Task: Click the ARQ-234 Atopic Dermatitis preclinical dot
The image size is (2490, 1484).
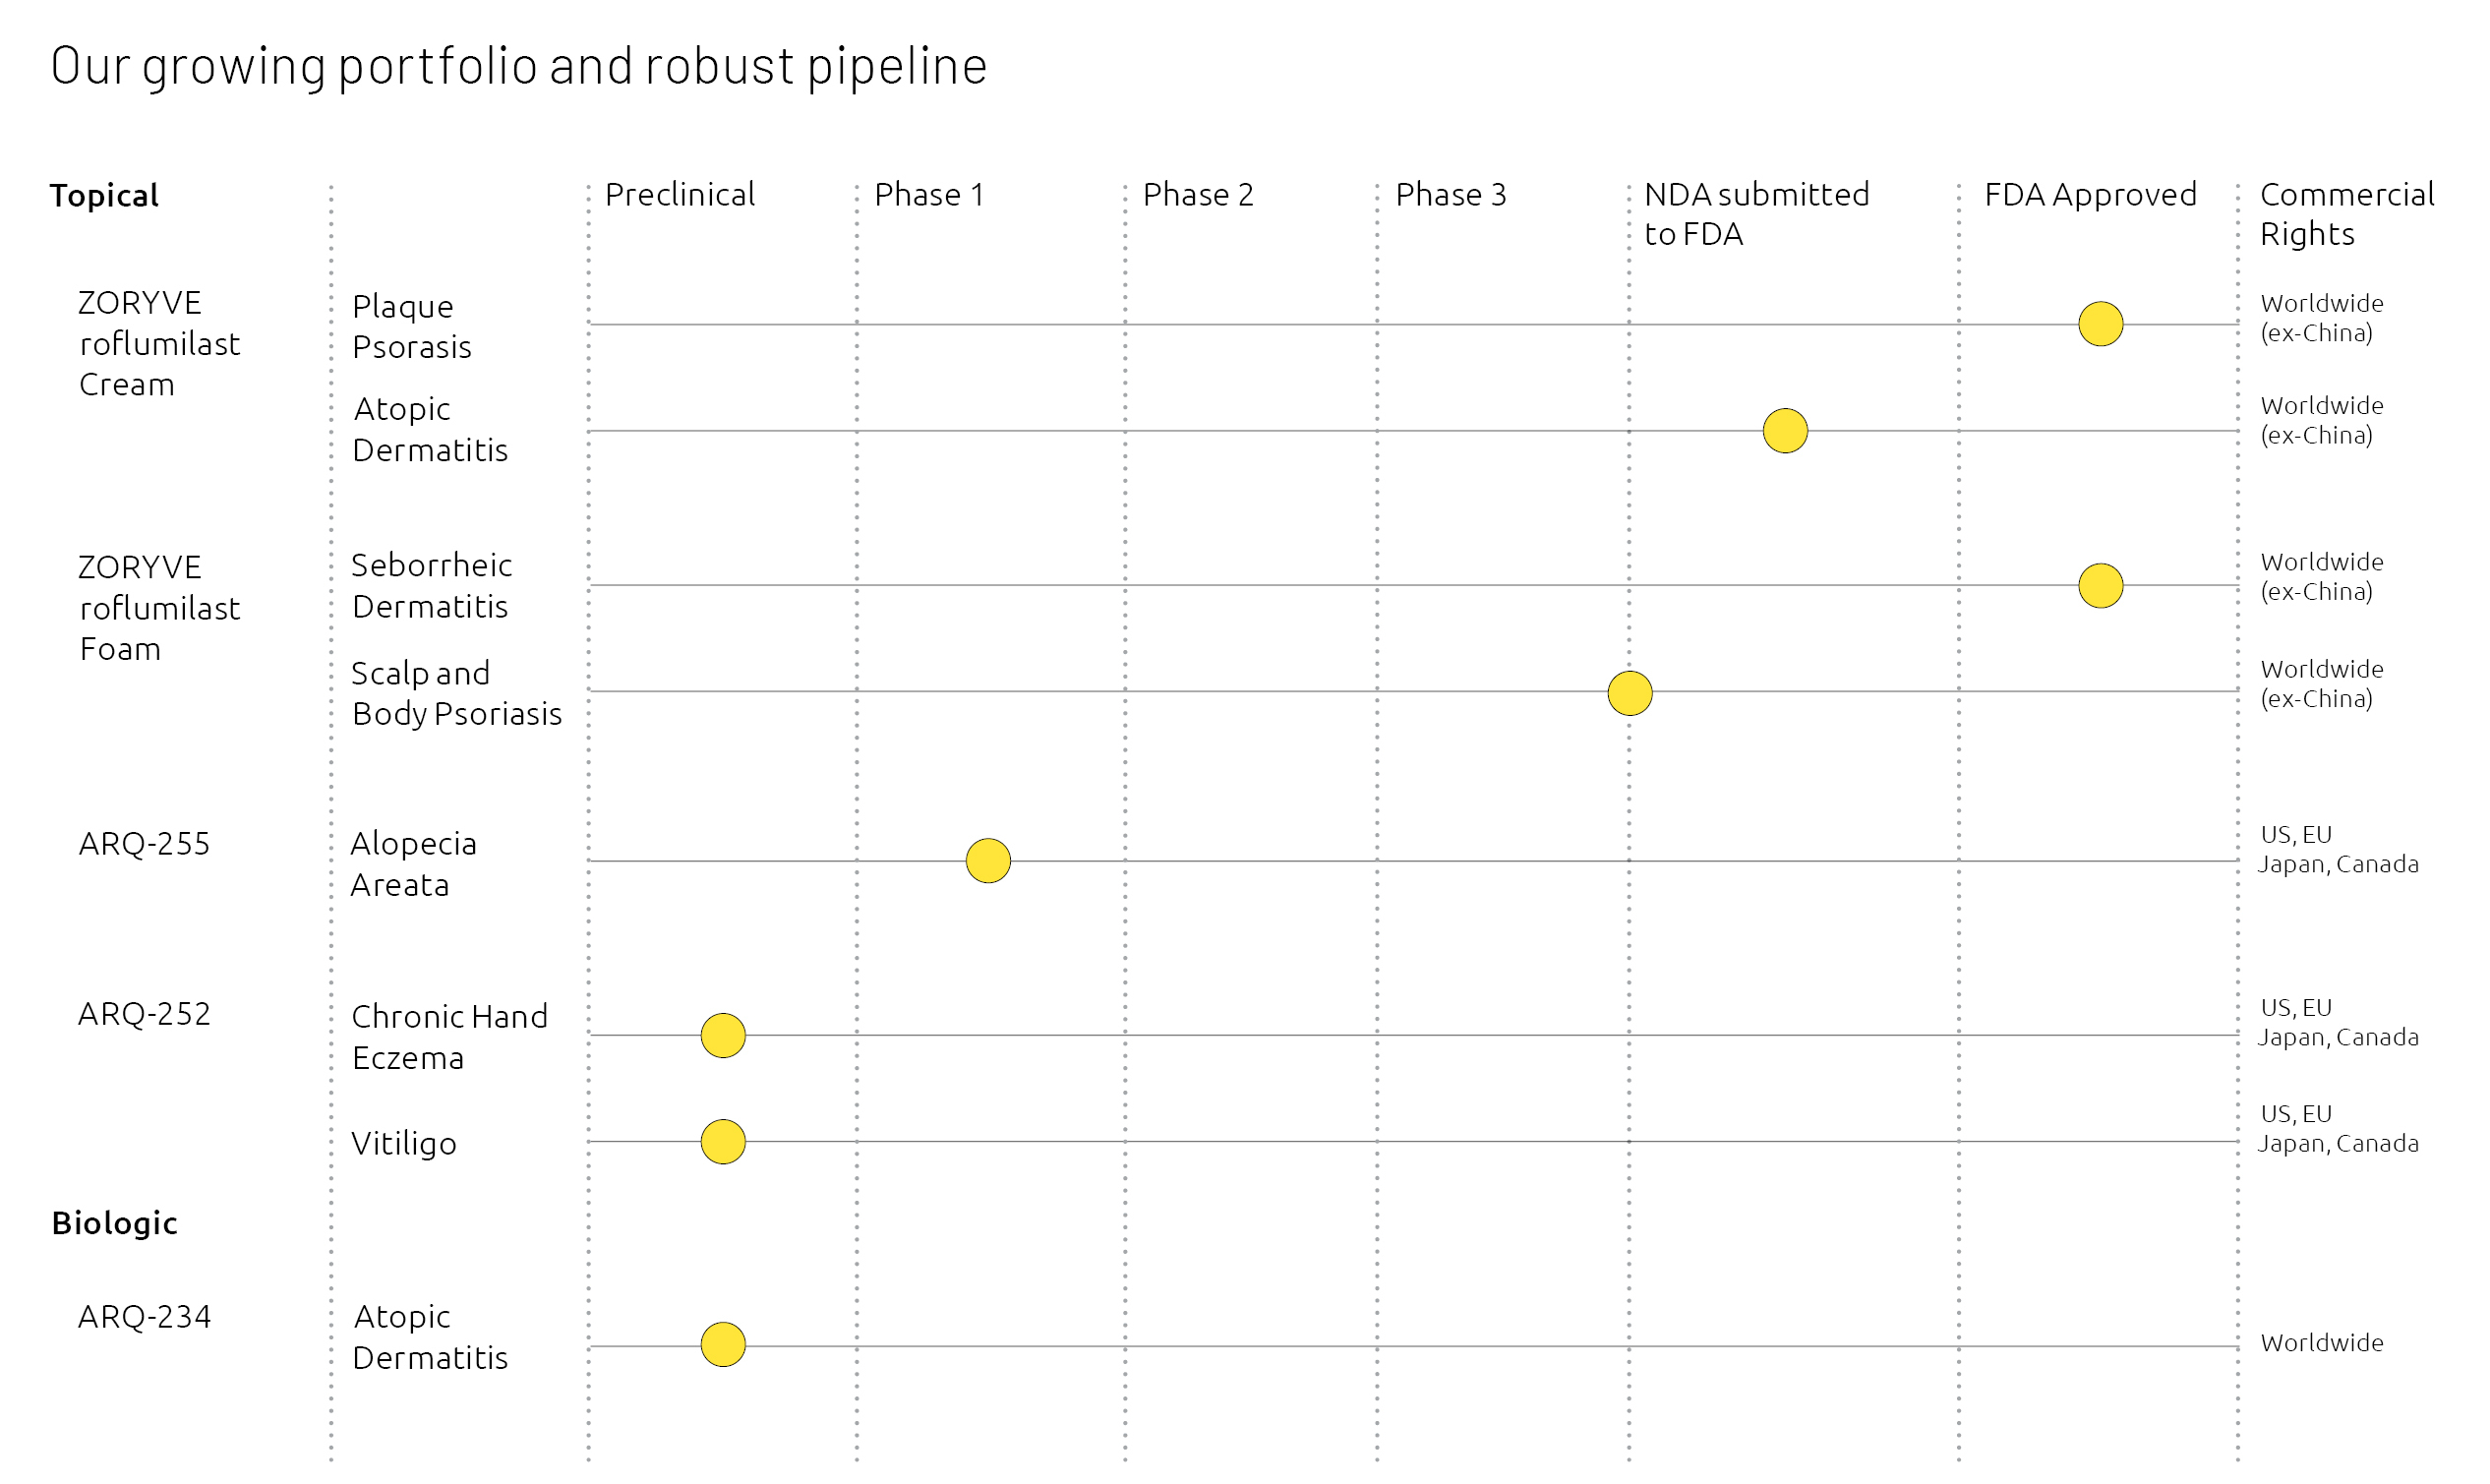Action: (x=723, y=1345)
